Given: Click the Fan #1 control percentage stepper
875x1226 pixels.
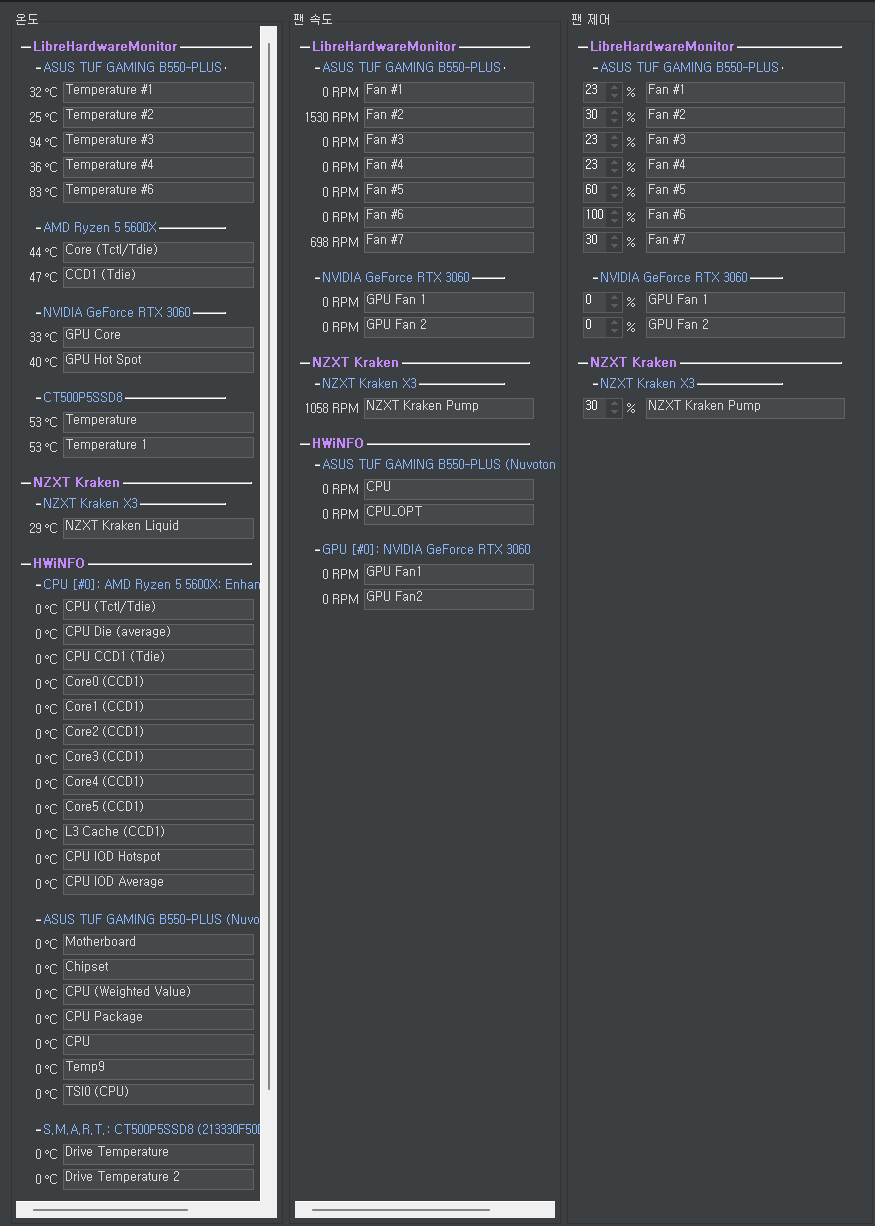Looking at the screenshot, I should pos(603,92).
